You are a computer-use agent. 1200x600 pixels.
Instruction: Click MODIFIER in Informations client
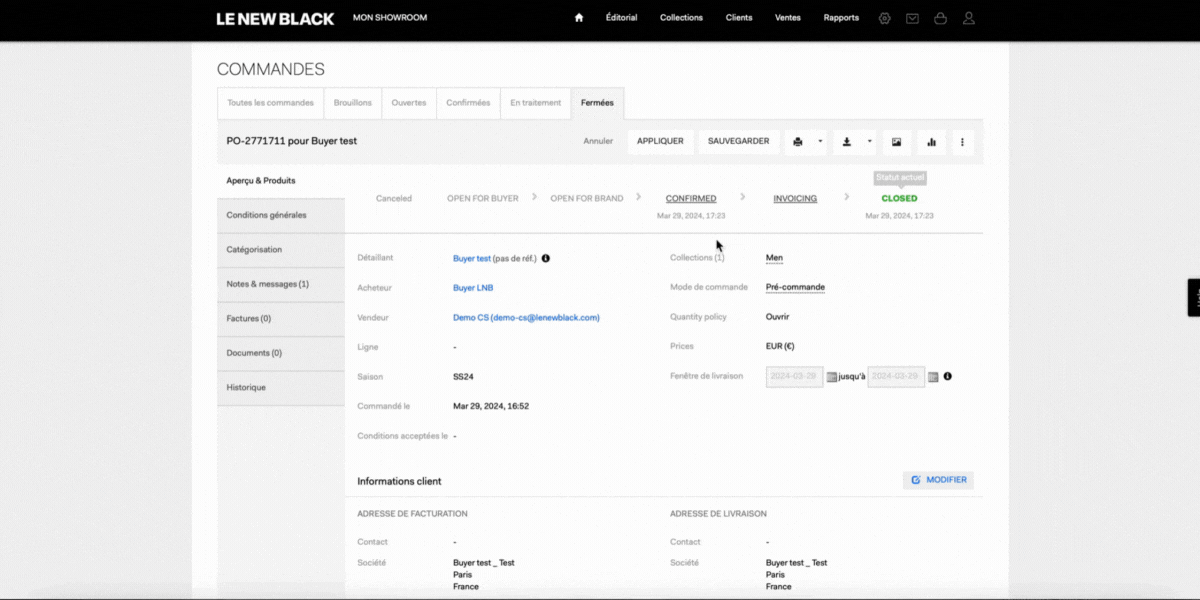[x=938, y=480]
